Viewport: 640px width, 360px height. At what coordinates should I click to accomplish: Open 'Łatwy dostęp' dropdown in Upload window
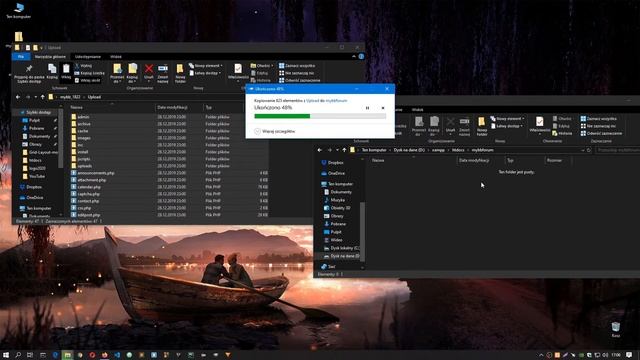(206, 73)
